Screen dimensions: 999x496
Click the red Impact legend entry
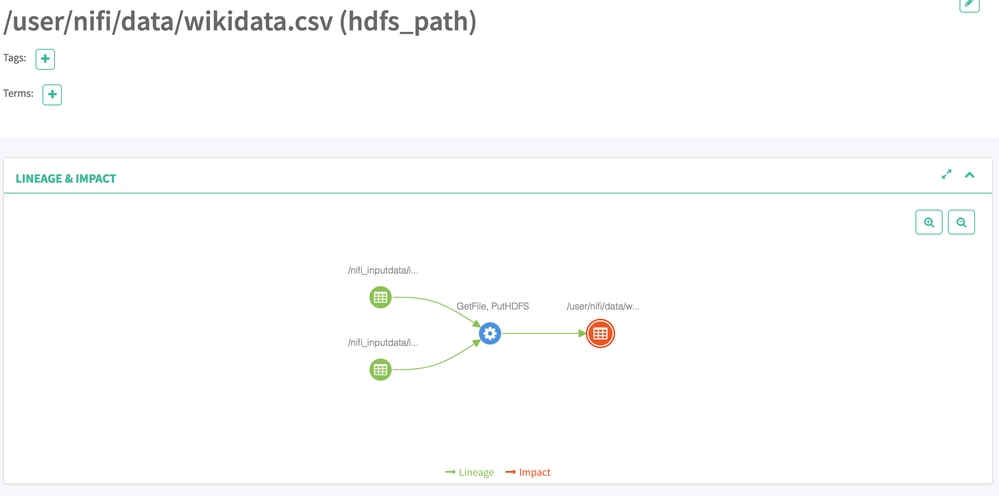[x=528, y=472]
